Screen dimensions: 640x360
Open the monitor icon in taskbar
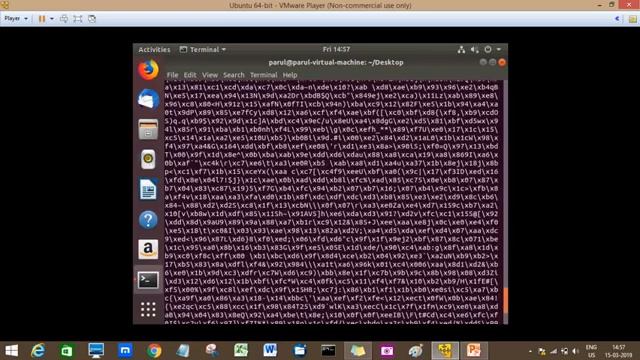tap(96, 351)
